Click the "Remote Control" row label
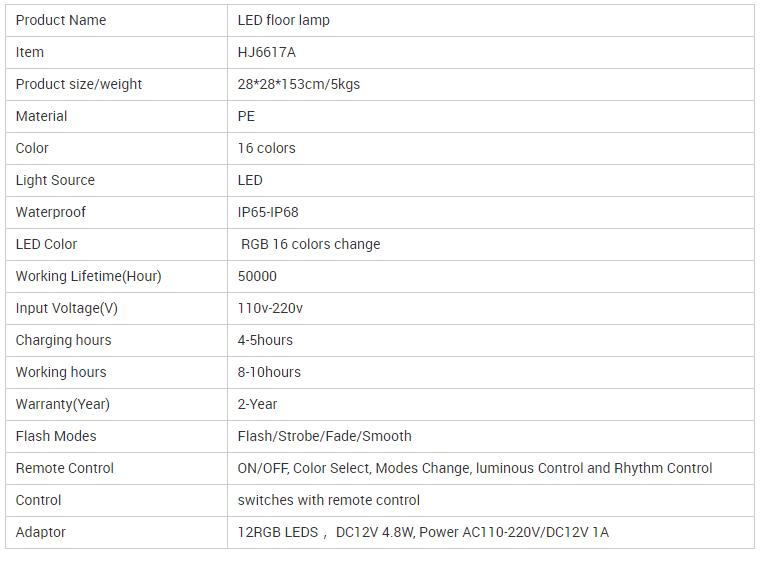Image resolution: width=765 pixels, height=561 pixels. tap(65, 468)
